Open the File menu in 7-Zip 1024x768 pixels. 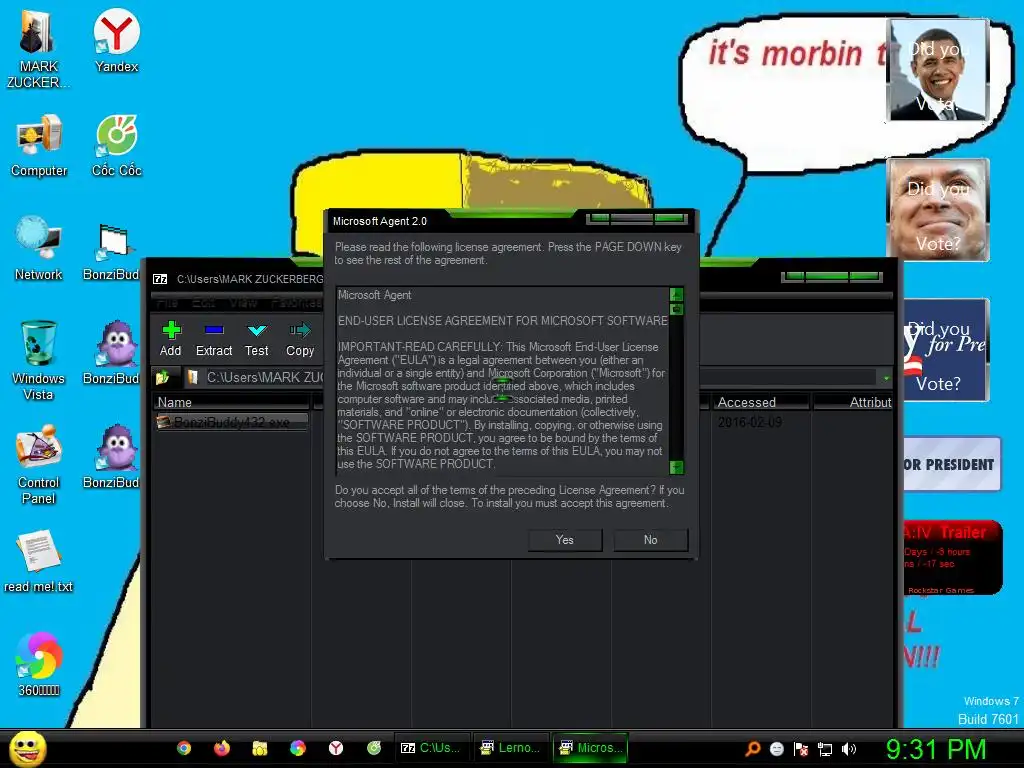167,302
